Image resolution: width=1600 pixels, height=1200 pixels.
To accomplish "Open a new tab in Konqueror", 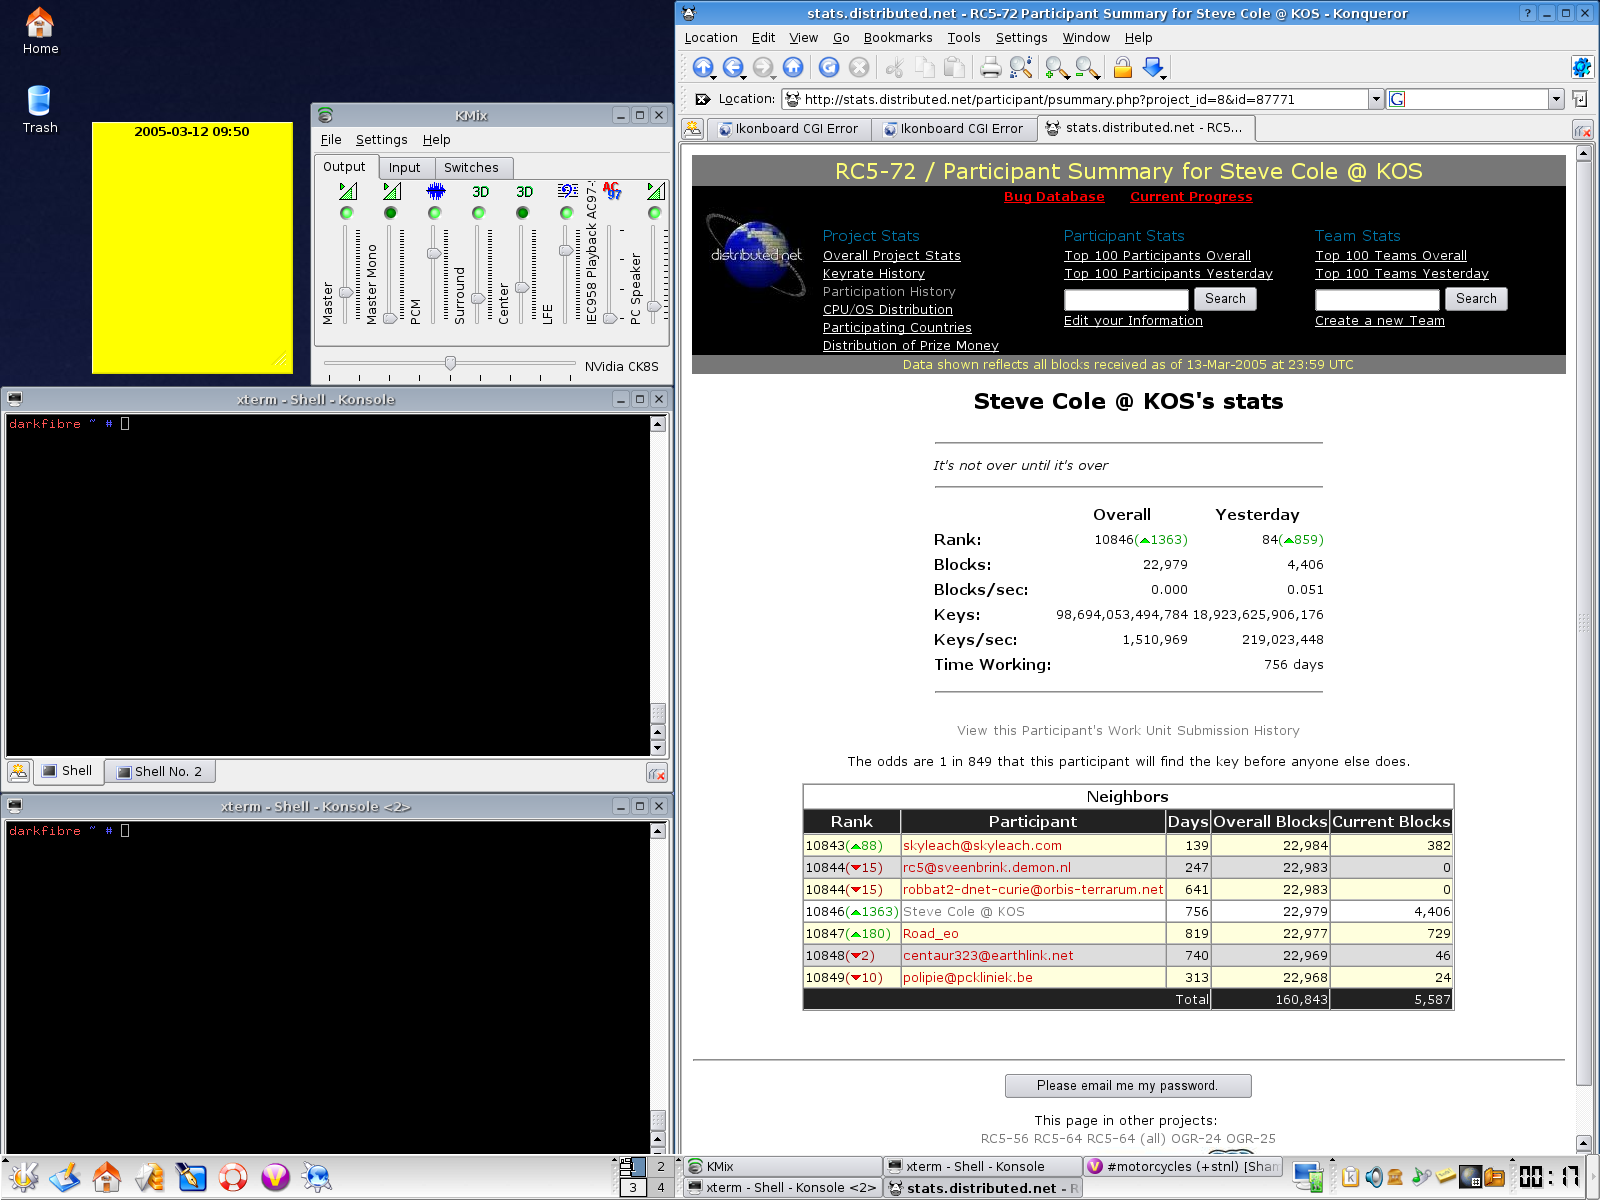I will click(693, 129).
